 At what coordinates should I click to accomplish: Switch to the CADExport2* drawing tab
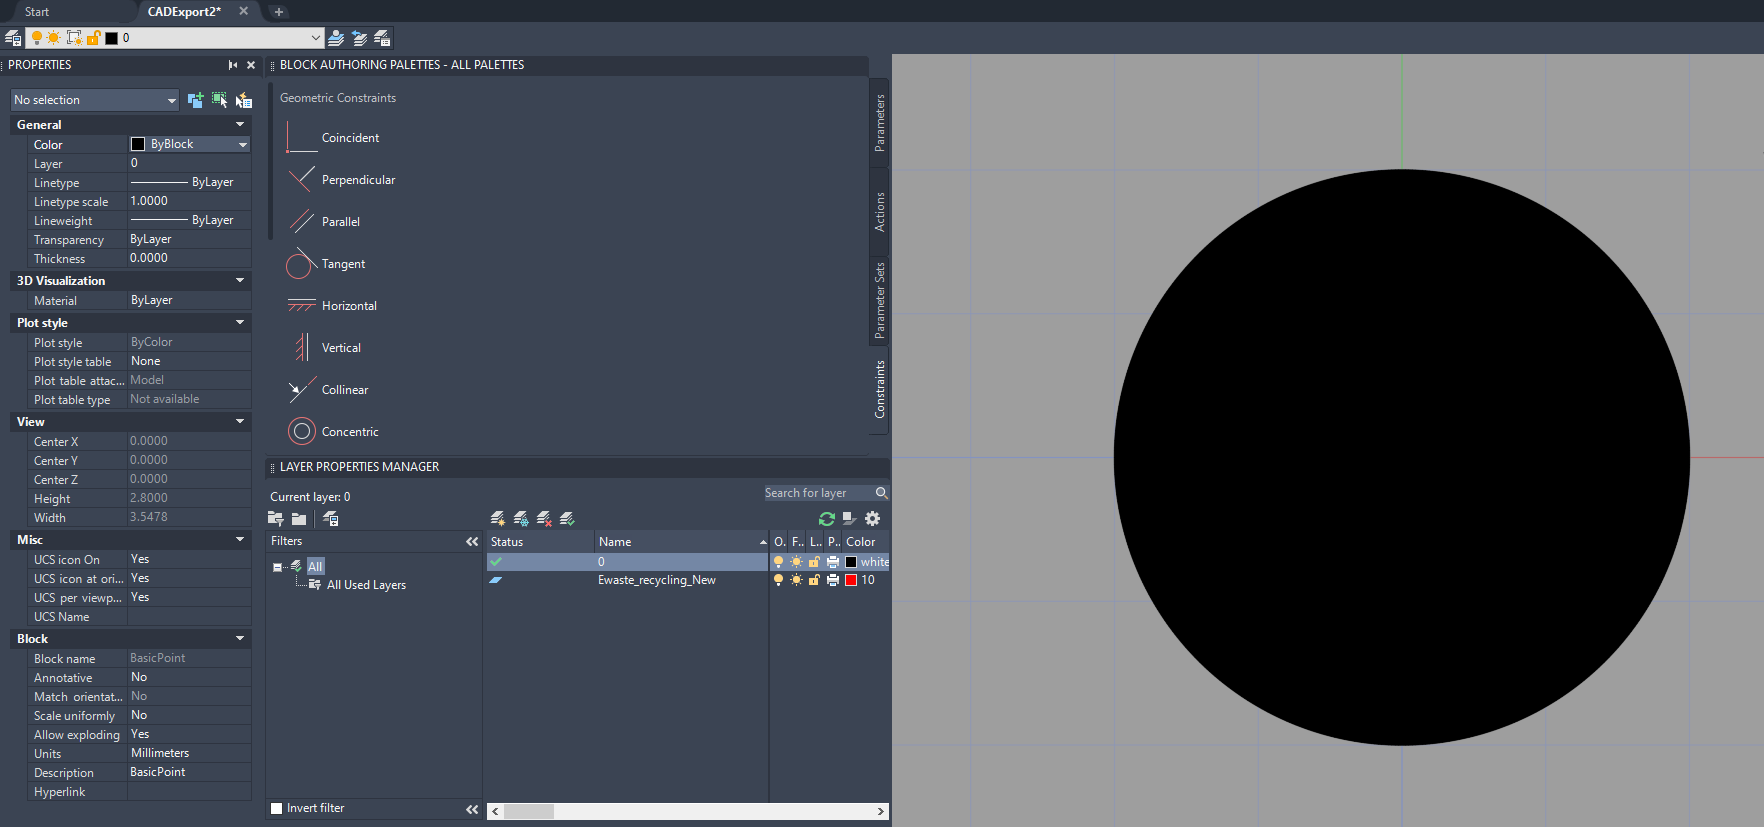click(185, 12)
